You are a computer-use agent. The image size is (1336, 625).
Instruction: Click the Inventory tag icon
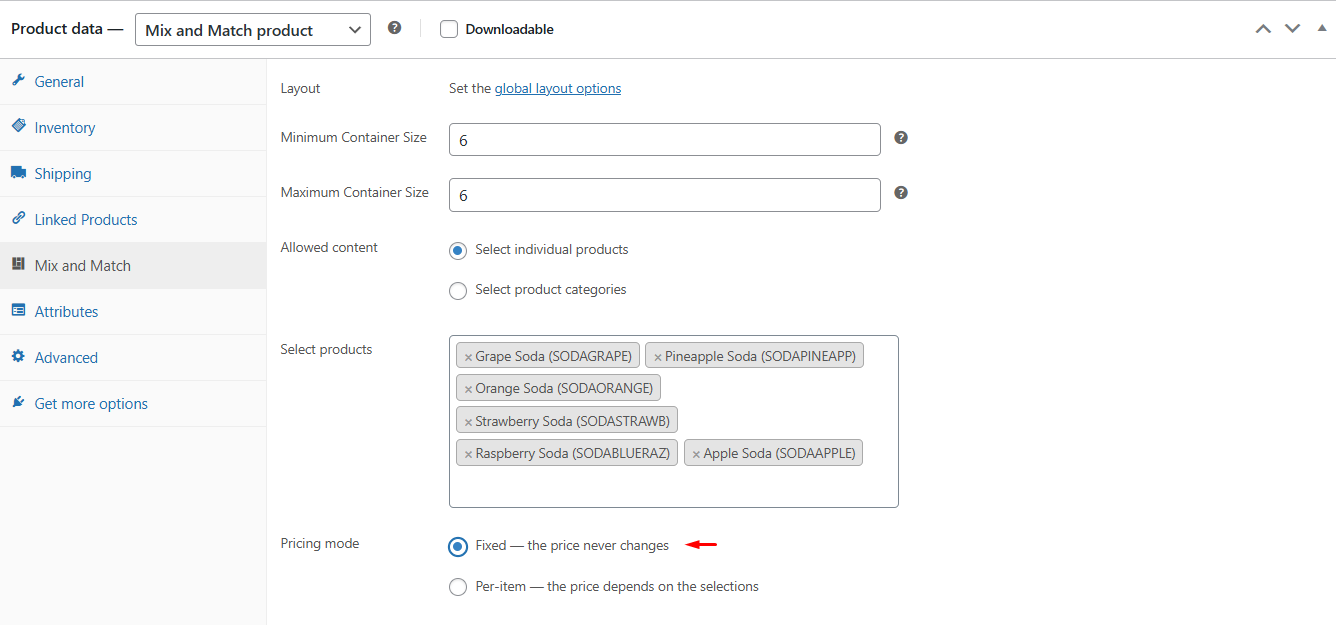[x=18, y=127]
